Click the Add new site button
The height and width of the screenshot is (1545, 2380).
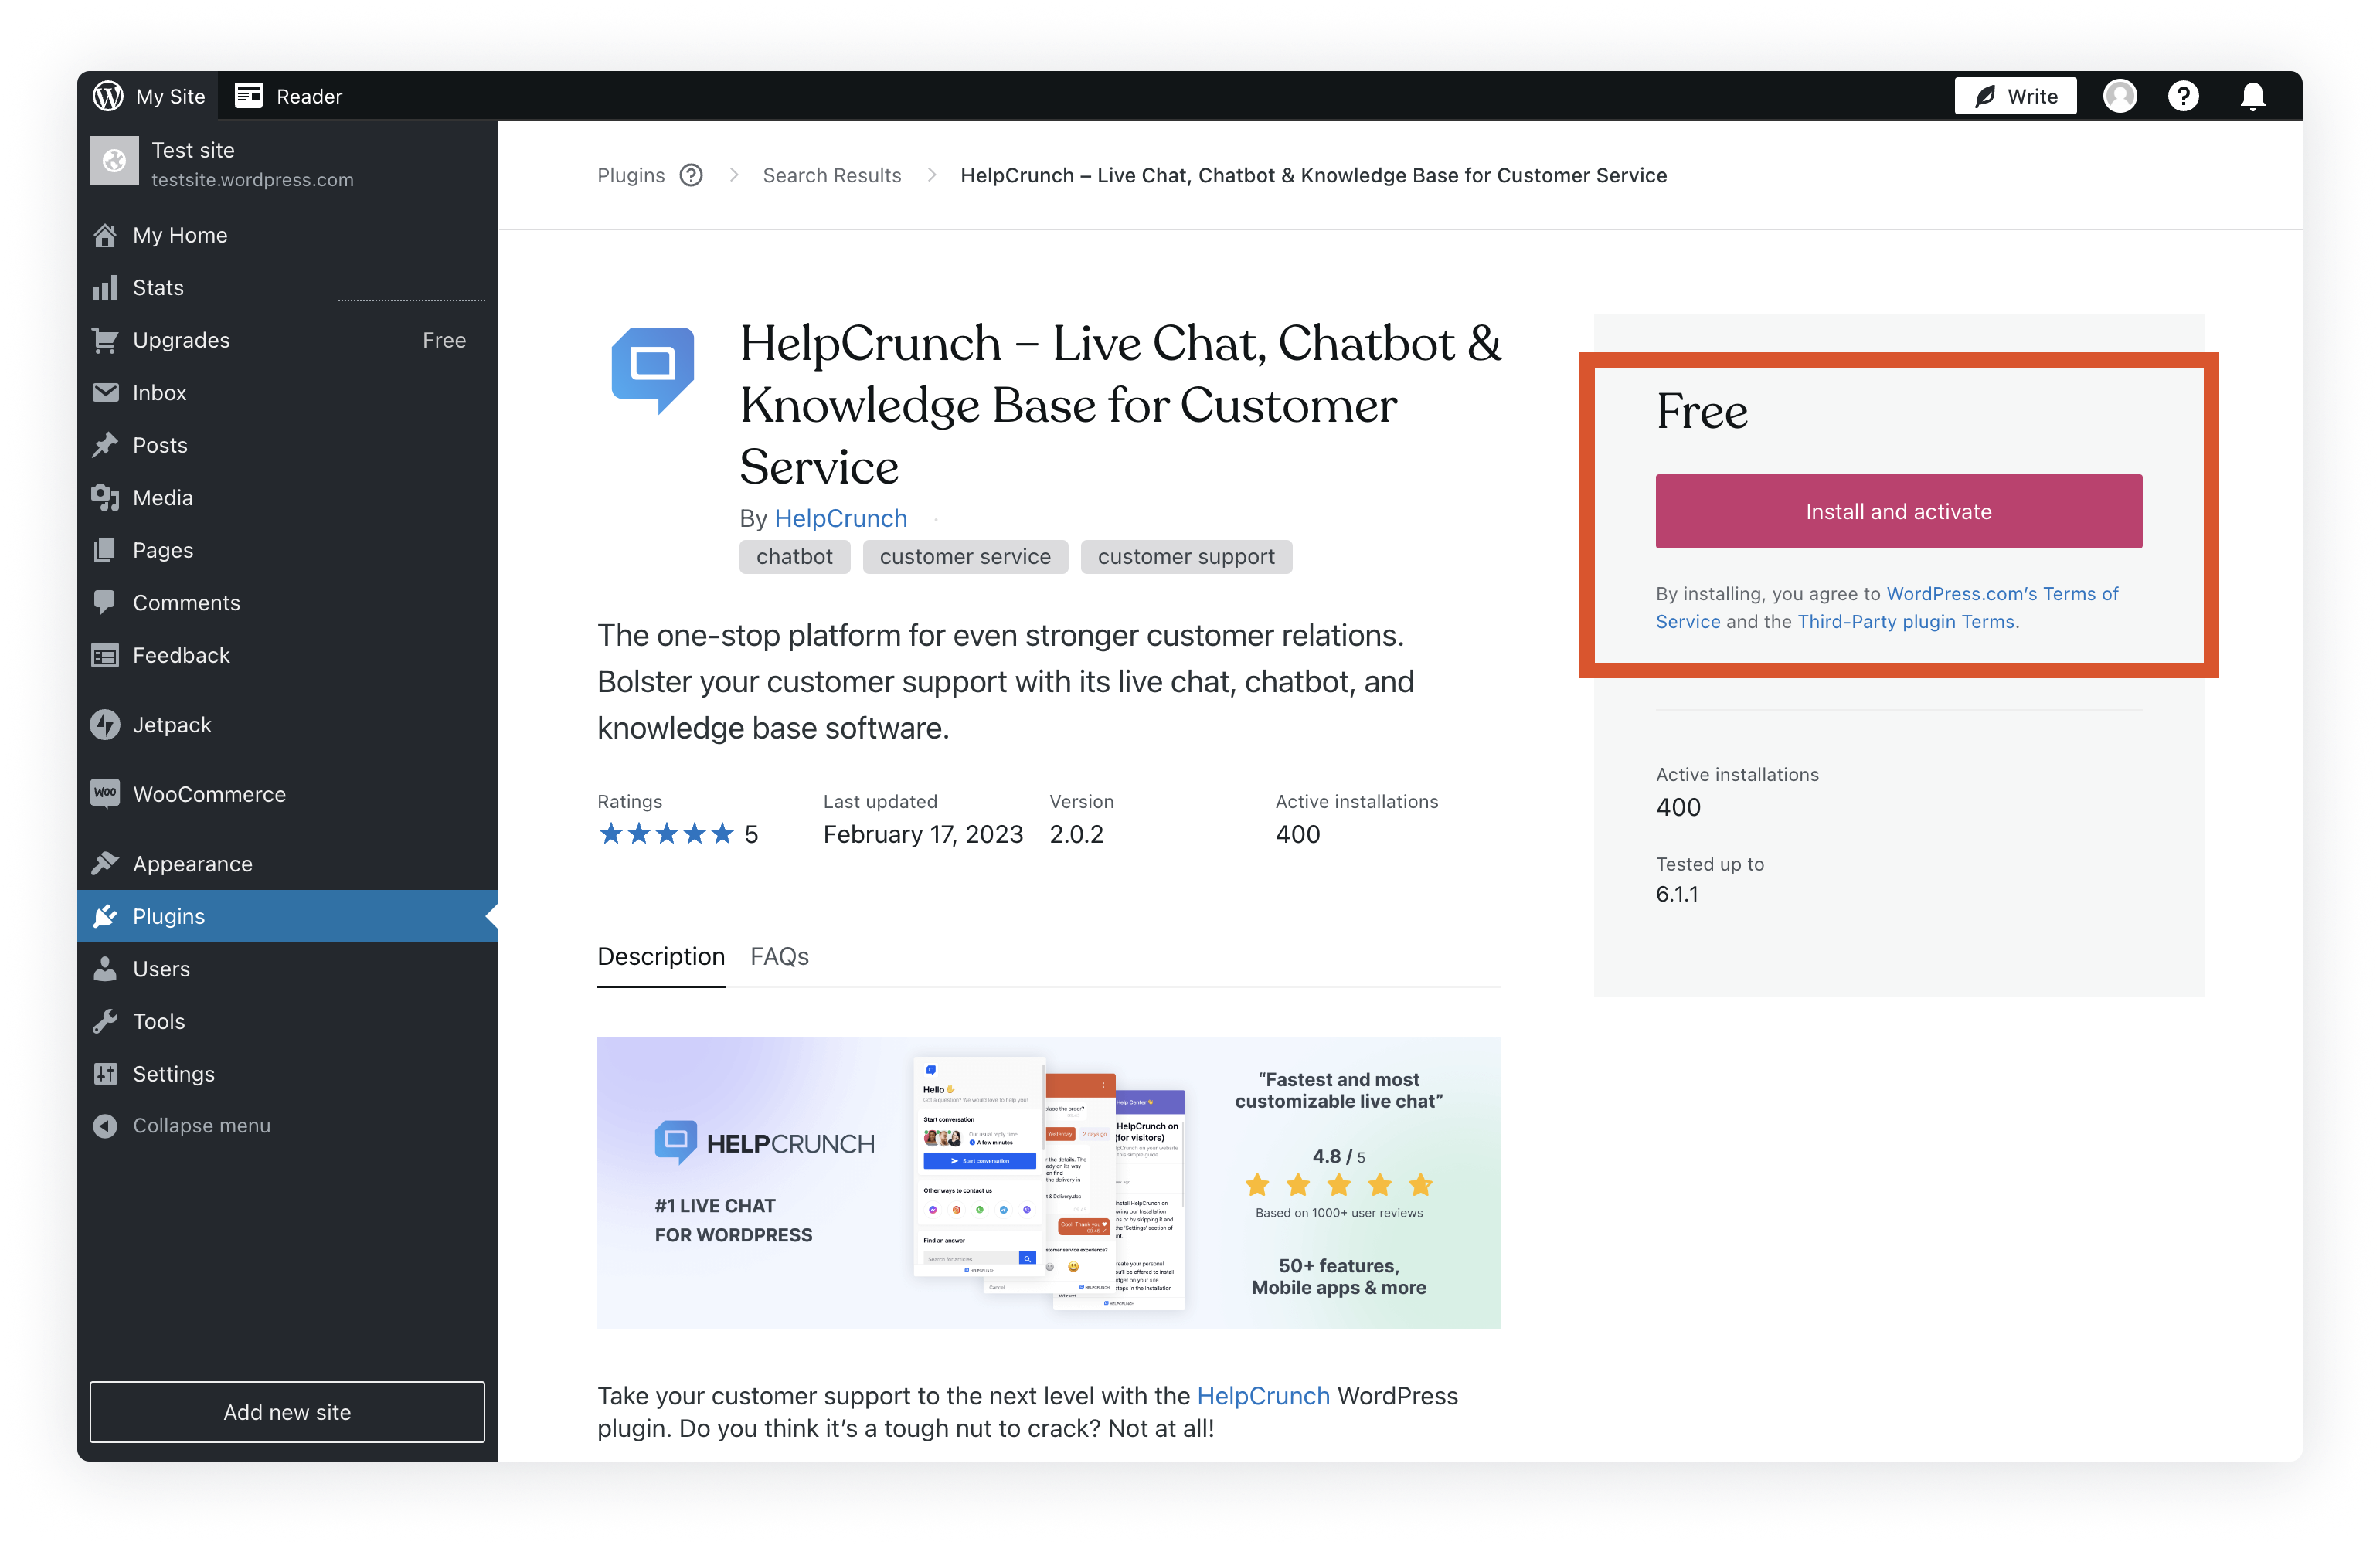(x=286, y=1411)
